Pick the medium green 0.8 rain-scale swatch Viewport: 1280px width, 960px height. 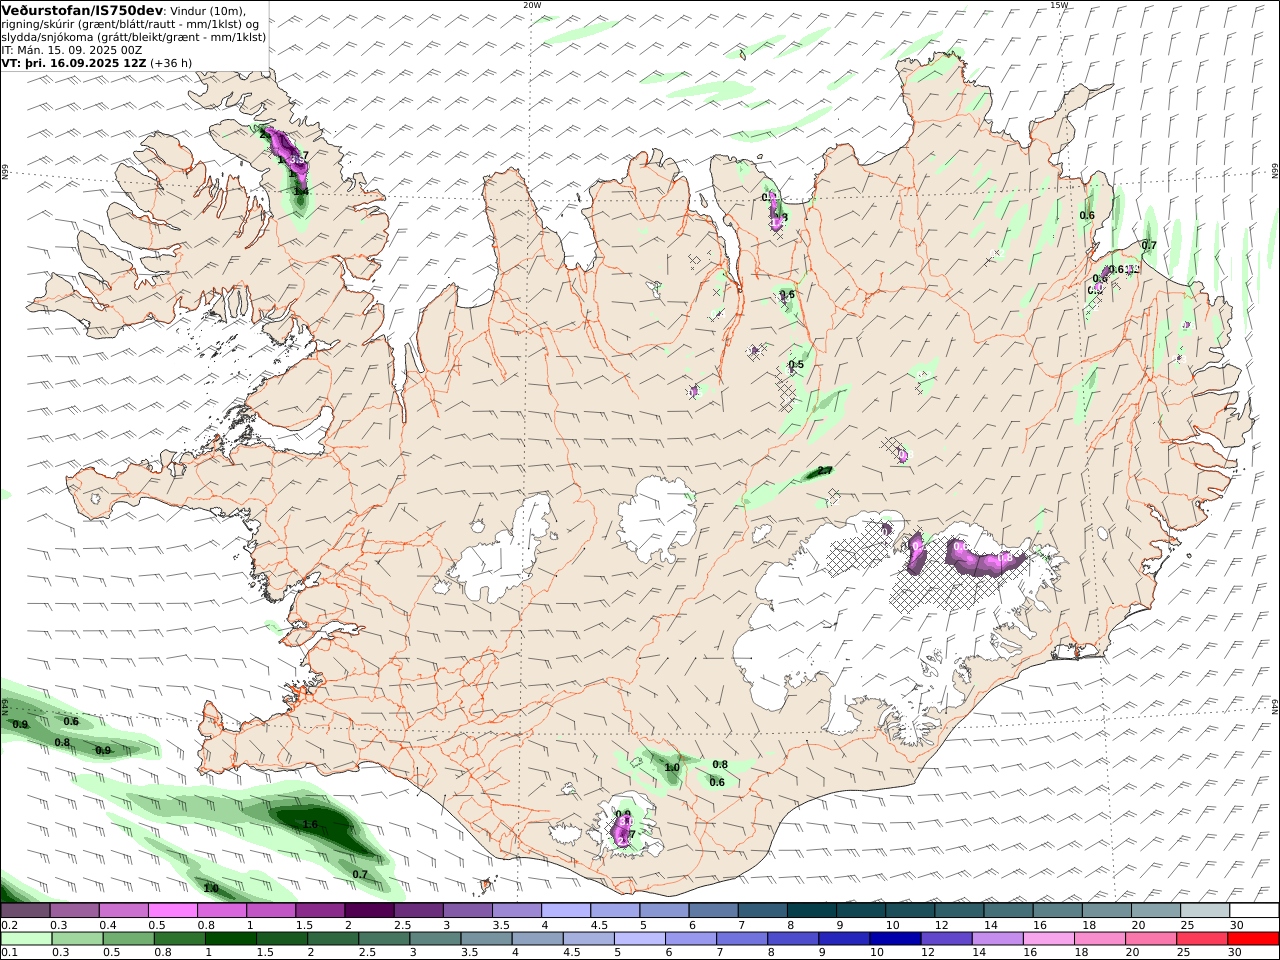(x=179, y=939)
